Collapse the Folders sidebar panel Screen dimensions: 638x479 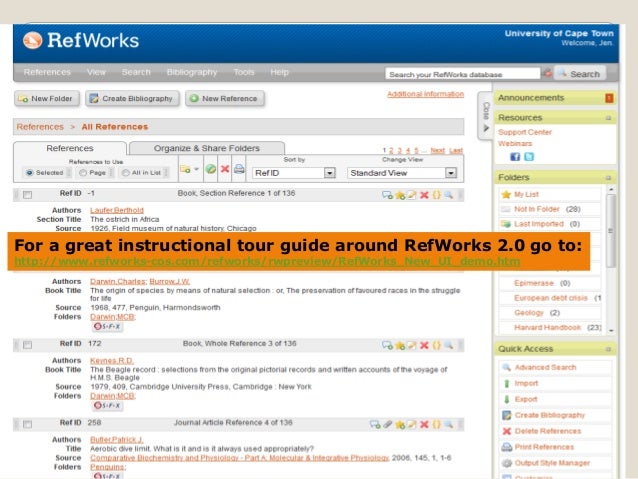click(608, 178)
